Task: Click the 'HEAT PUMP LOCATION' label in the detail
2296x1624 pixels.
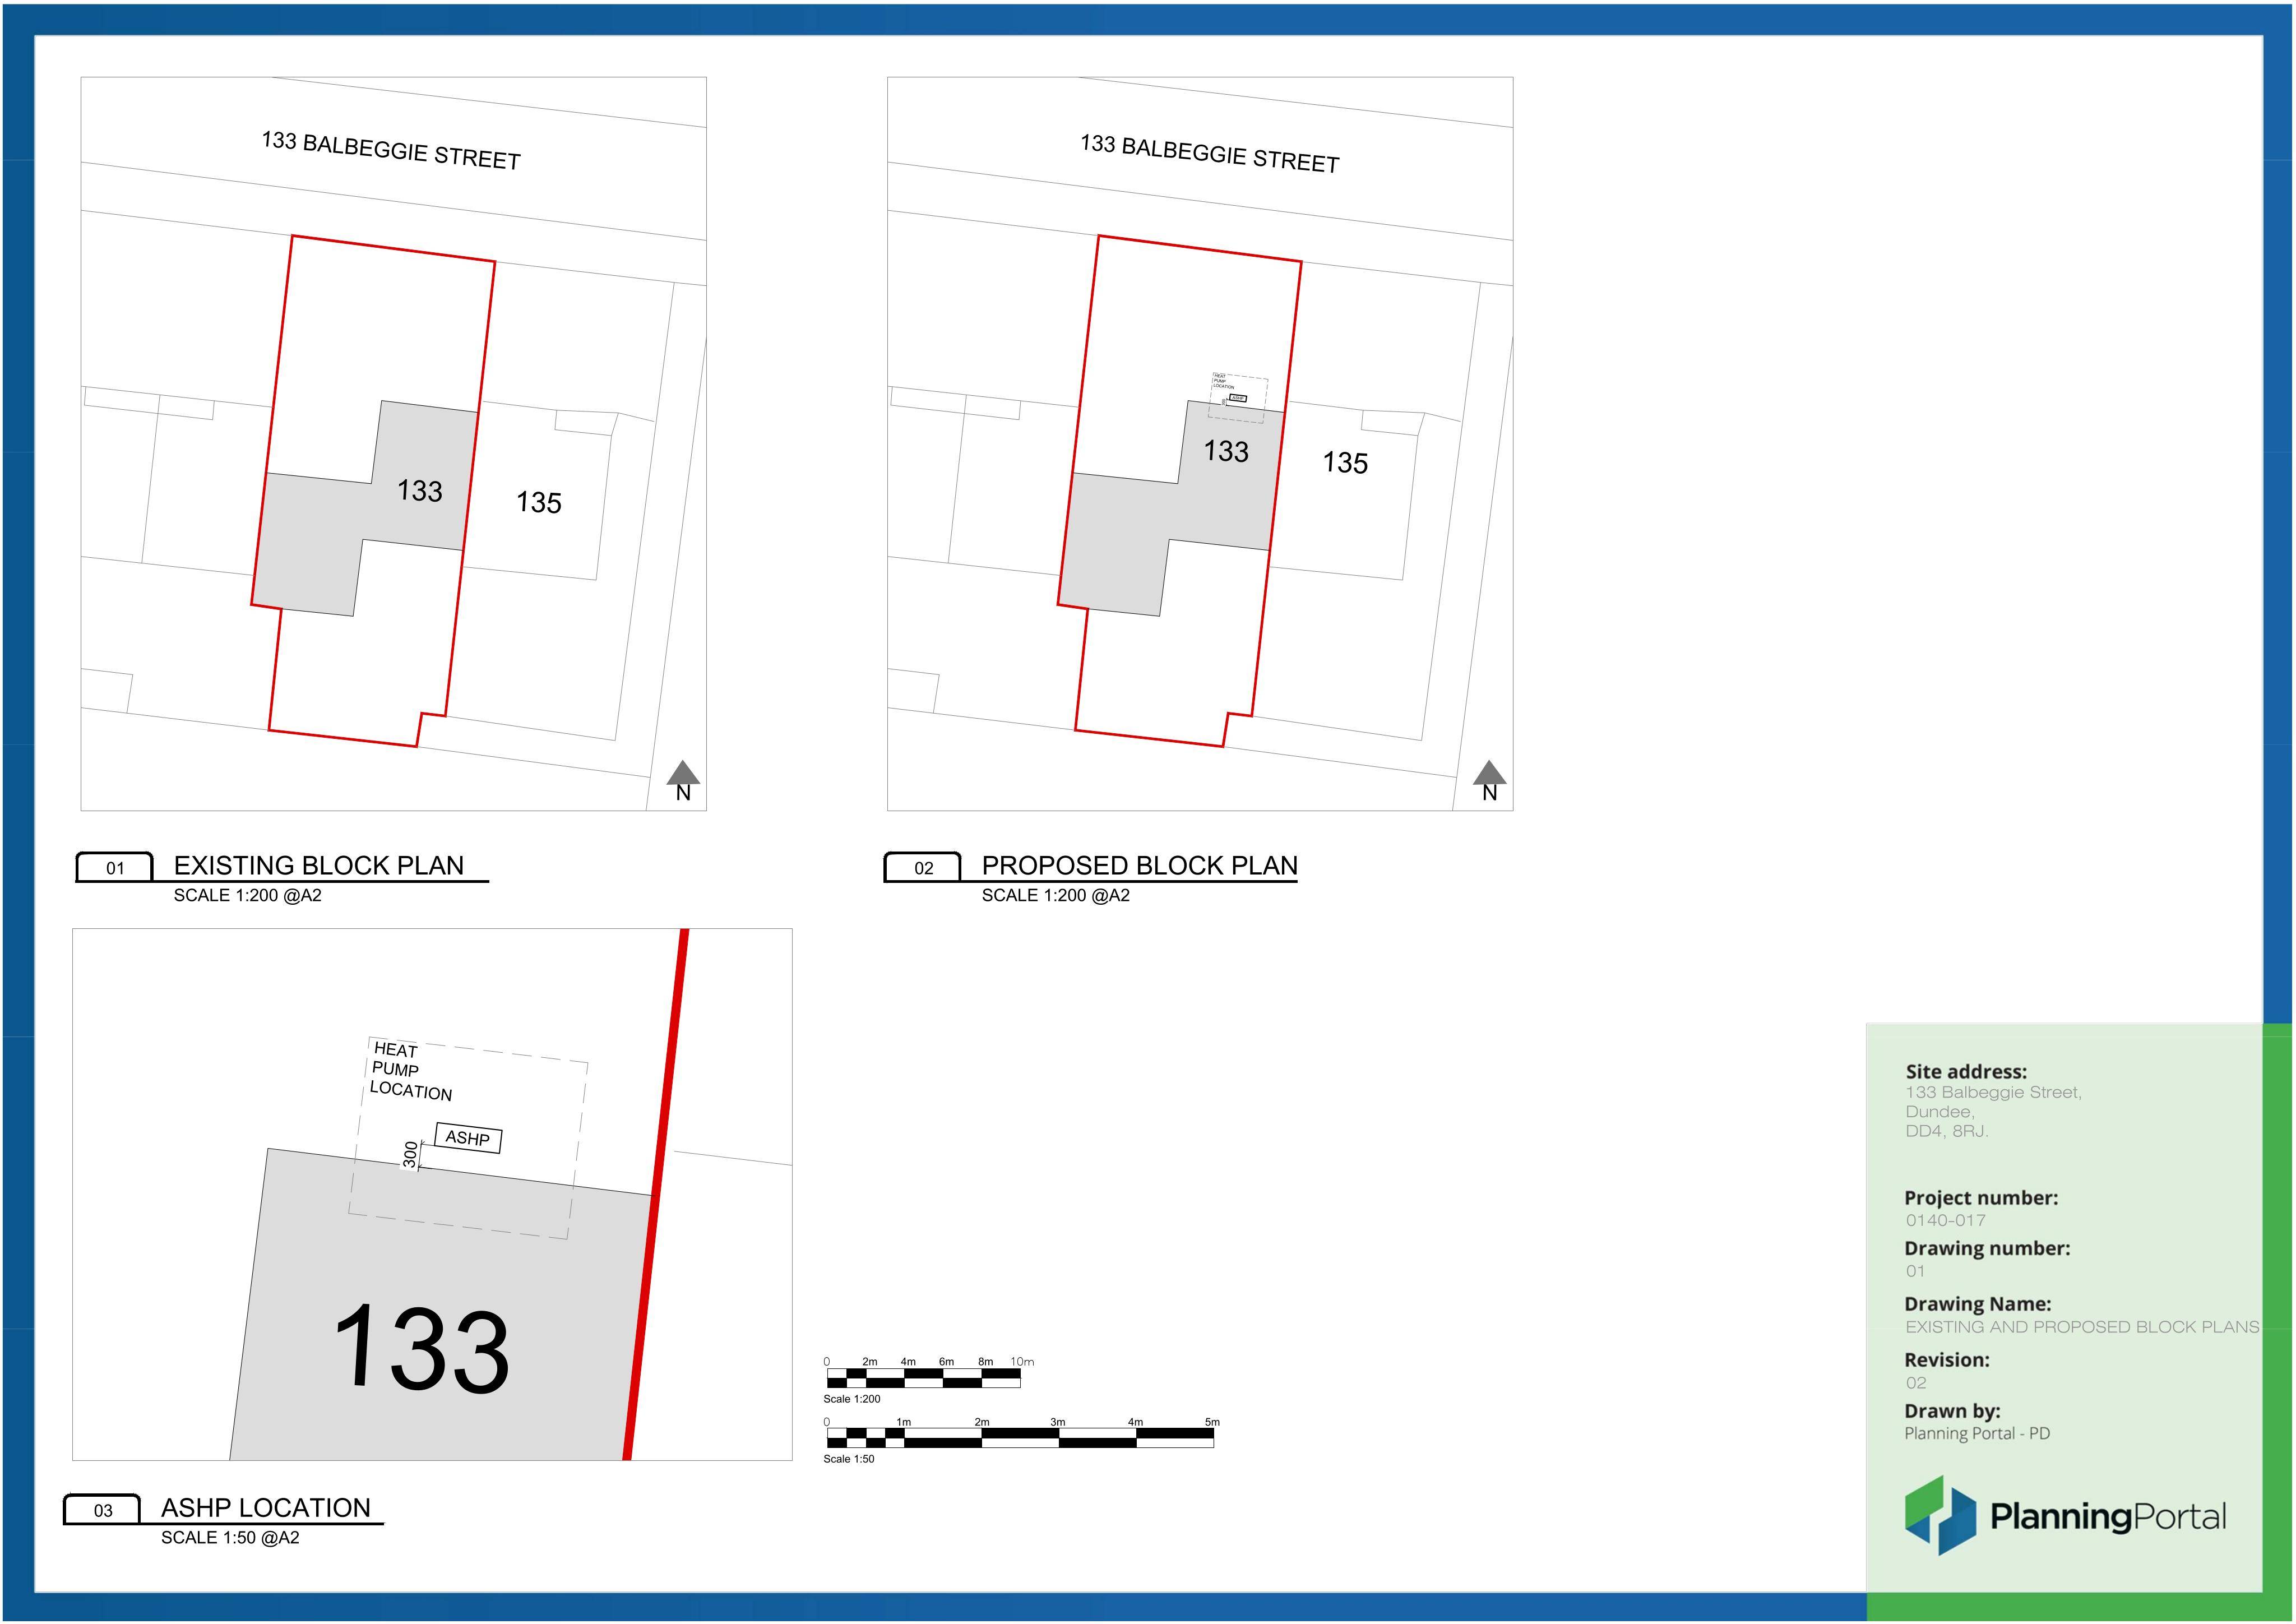Action: pos(411,1071)
